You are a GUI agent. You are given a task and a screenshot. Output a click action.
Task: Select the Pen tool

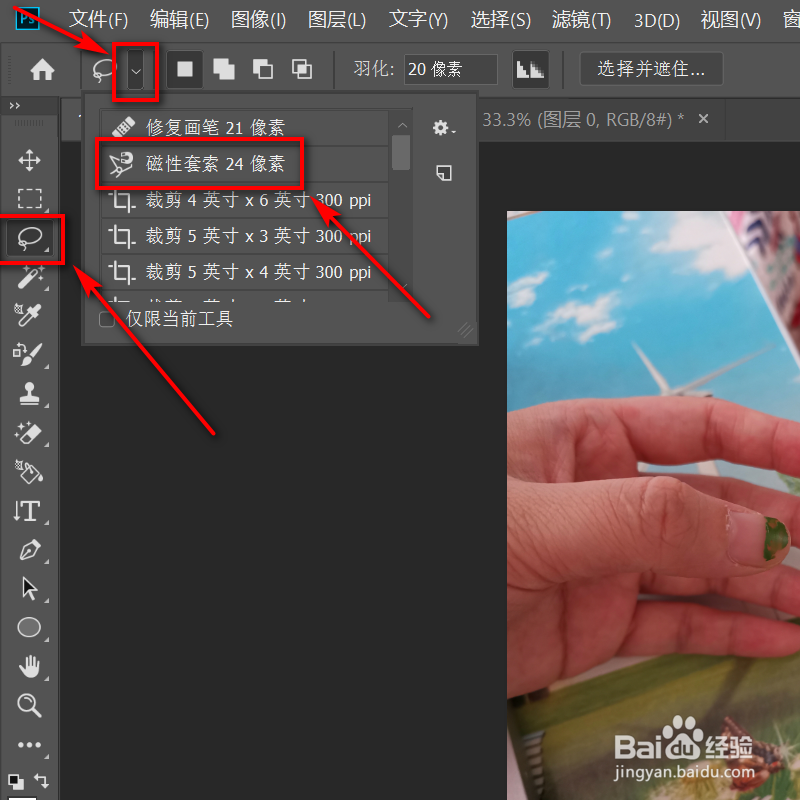30,550
